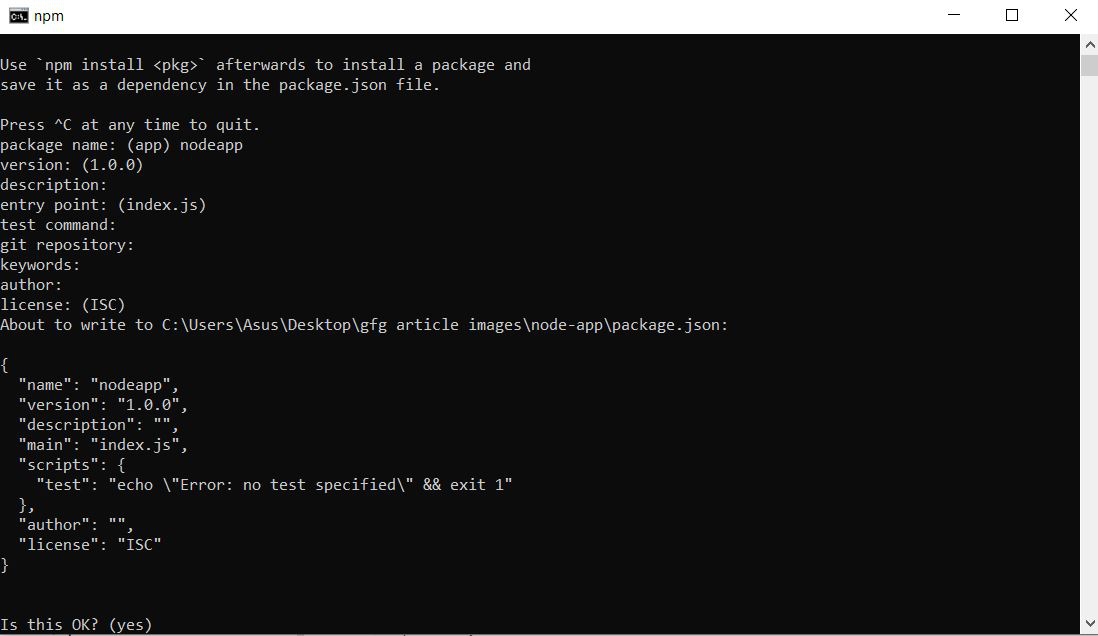Click the "git repository:" prompt line
This screenshot has width=1098, height=636.
67,245
